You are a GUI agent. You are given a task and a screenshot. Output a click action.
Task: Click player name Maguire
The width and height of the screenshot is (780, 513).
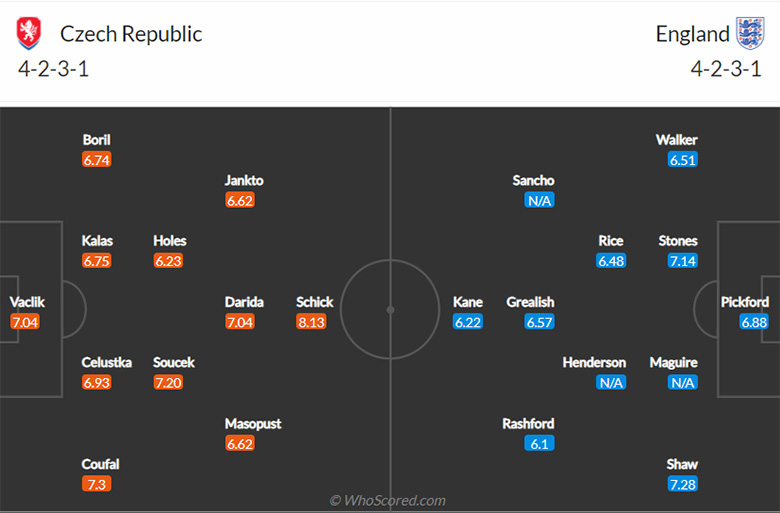point(674,363)
